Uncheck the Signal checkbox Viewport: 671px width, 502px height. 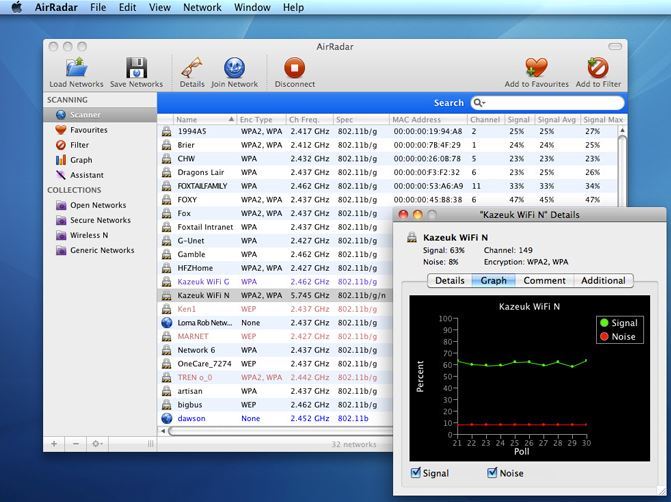[x=415, y=472]
